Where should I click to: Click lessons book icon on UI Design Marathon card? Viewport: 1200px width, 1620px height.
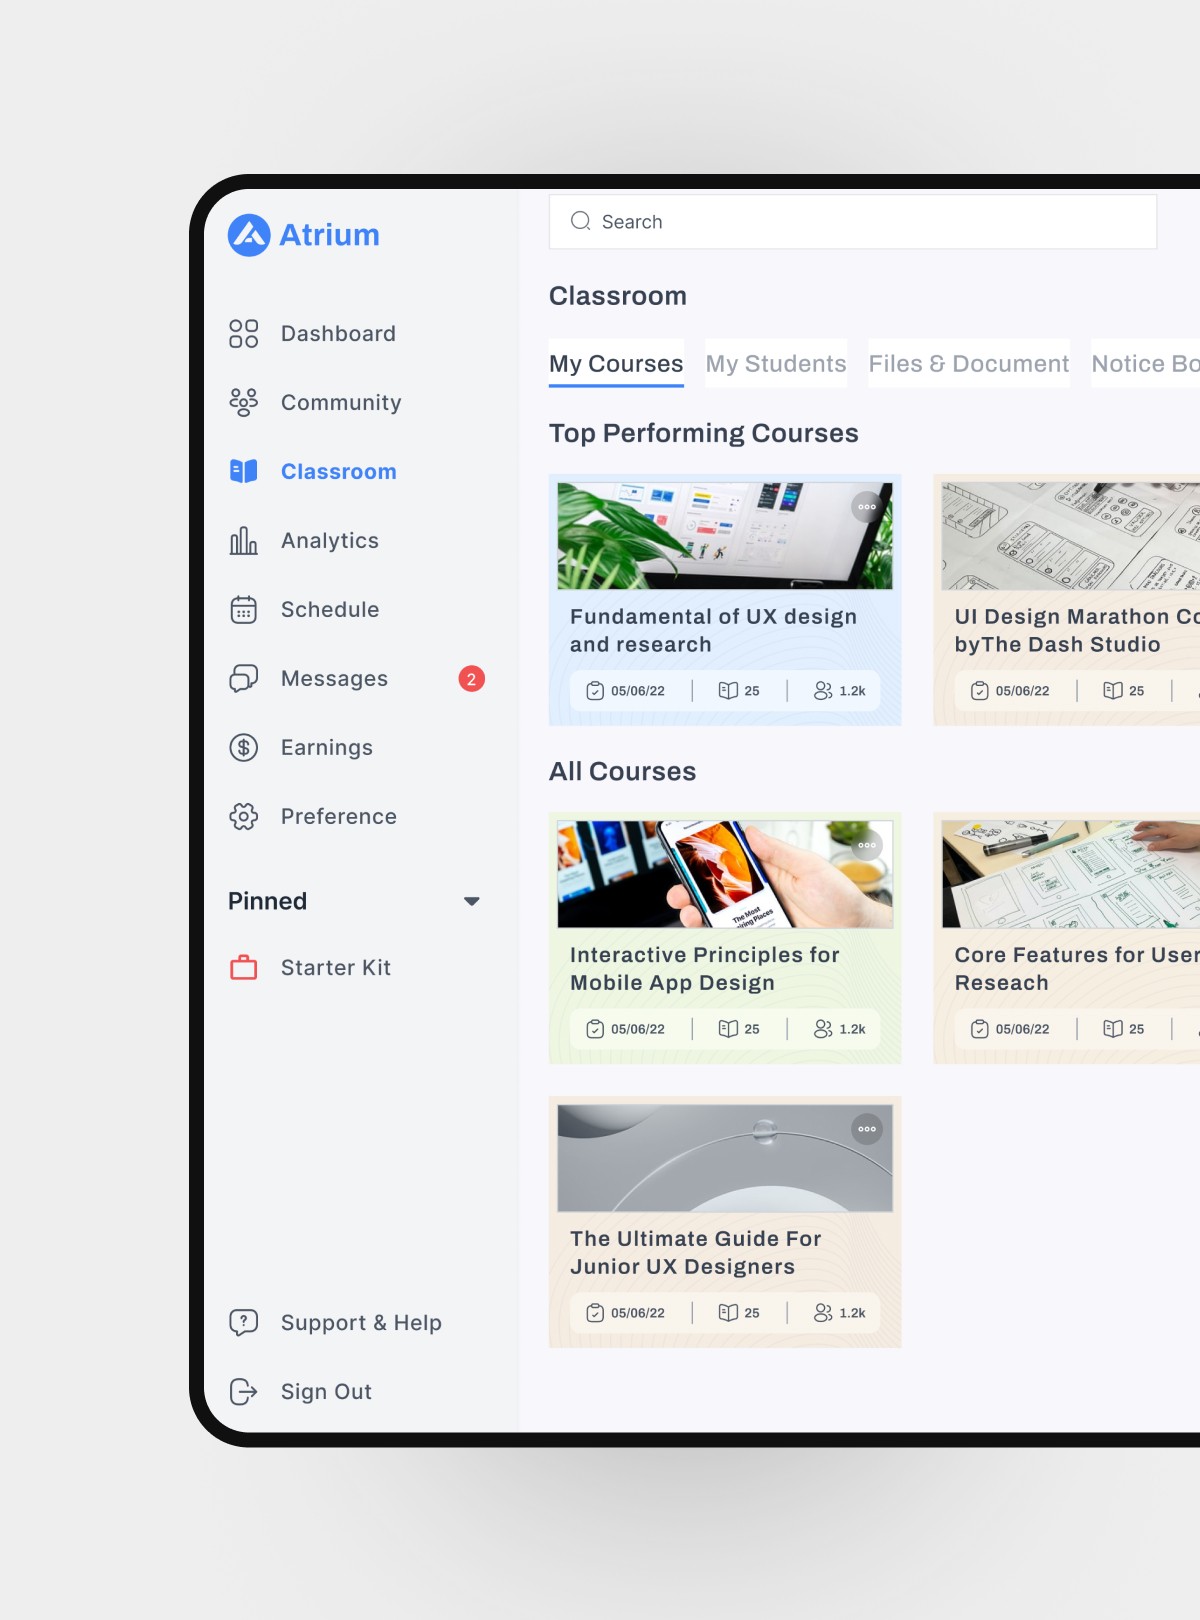(x=1113, y=691)
